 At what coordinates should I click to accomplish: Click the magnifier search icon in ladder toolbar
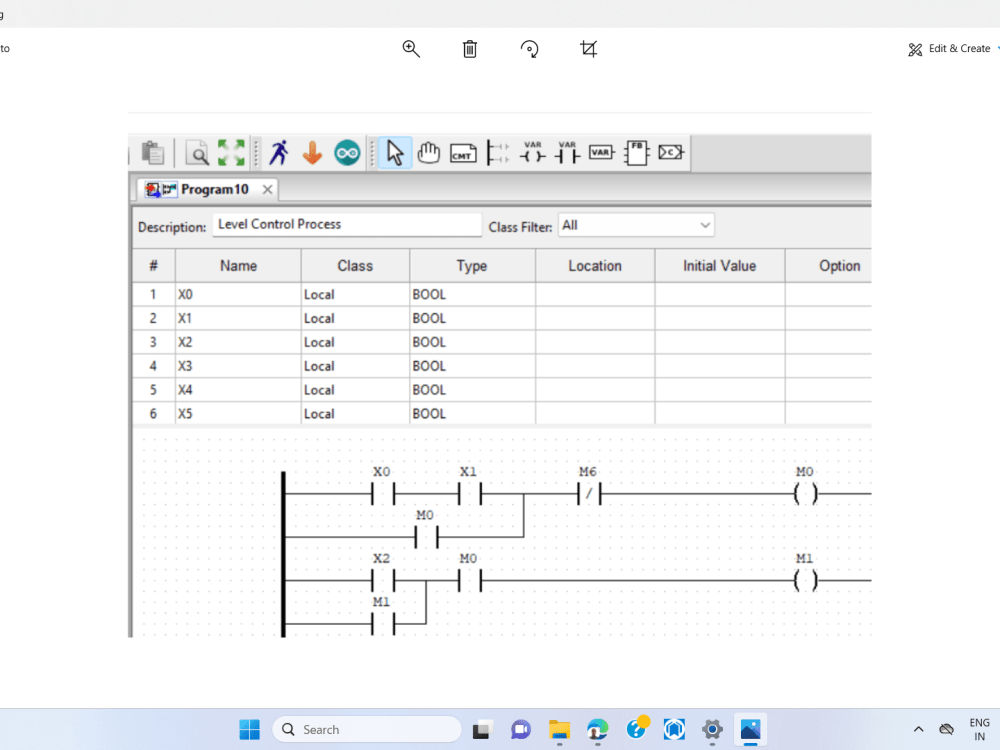click(197, 153)
